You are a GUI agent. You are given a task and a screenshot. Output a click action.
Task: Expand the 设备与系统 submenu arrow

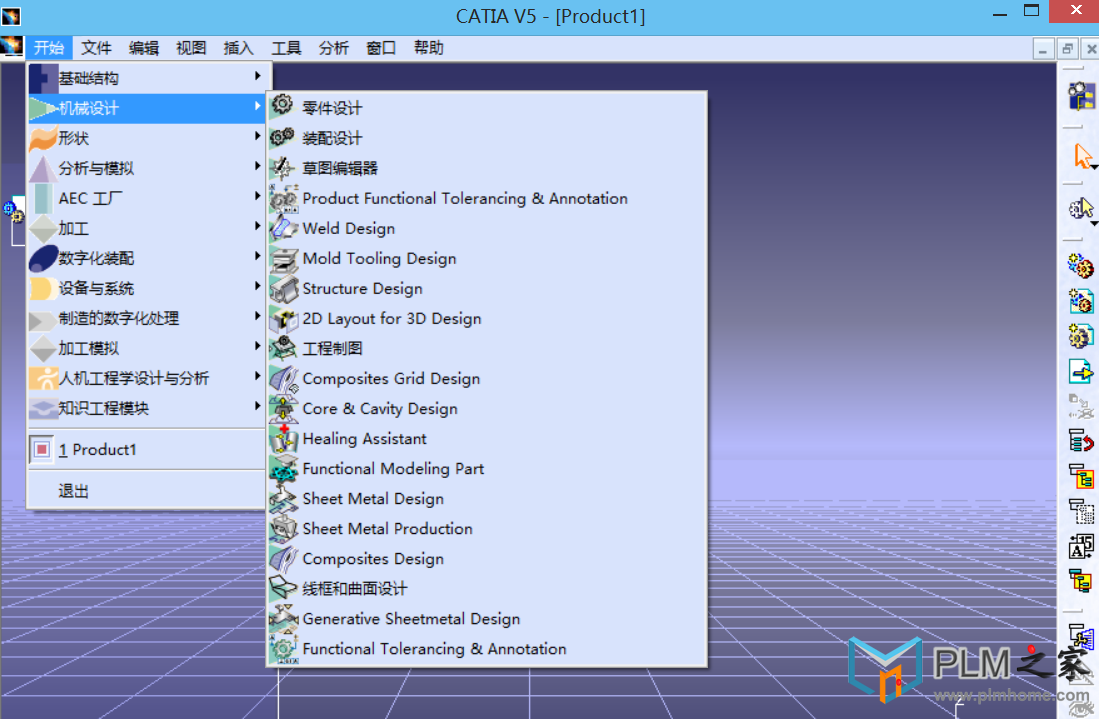(x=258, y=286)
